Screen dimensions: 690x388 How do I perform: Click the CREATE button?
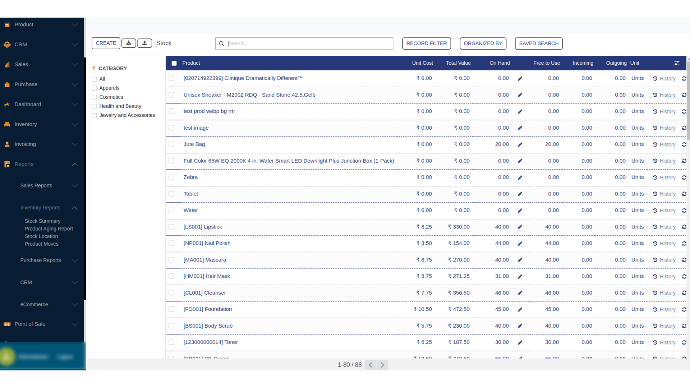tap(106, 43)
